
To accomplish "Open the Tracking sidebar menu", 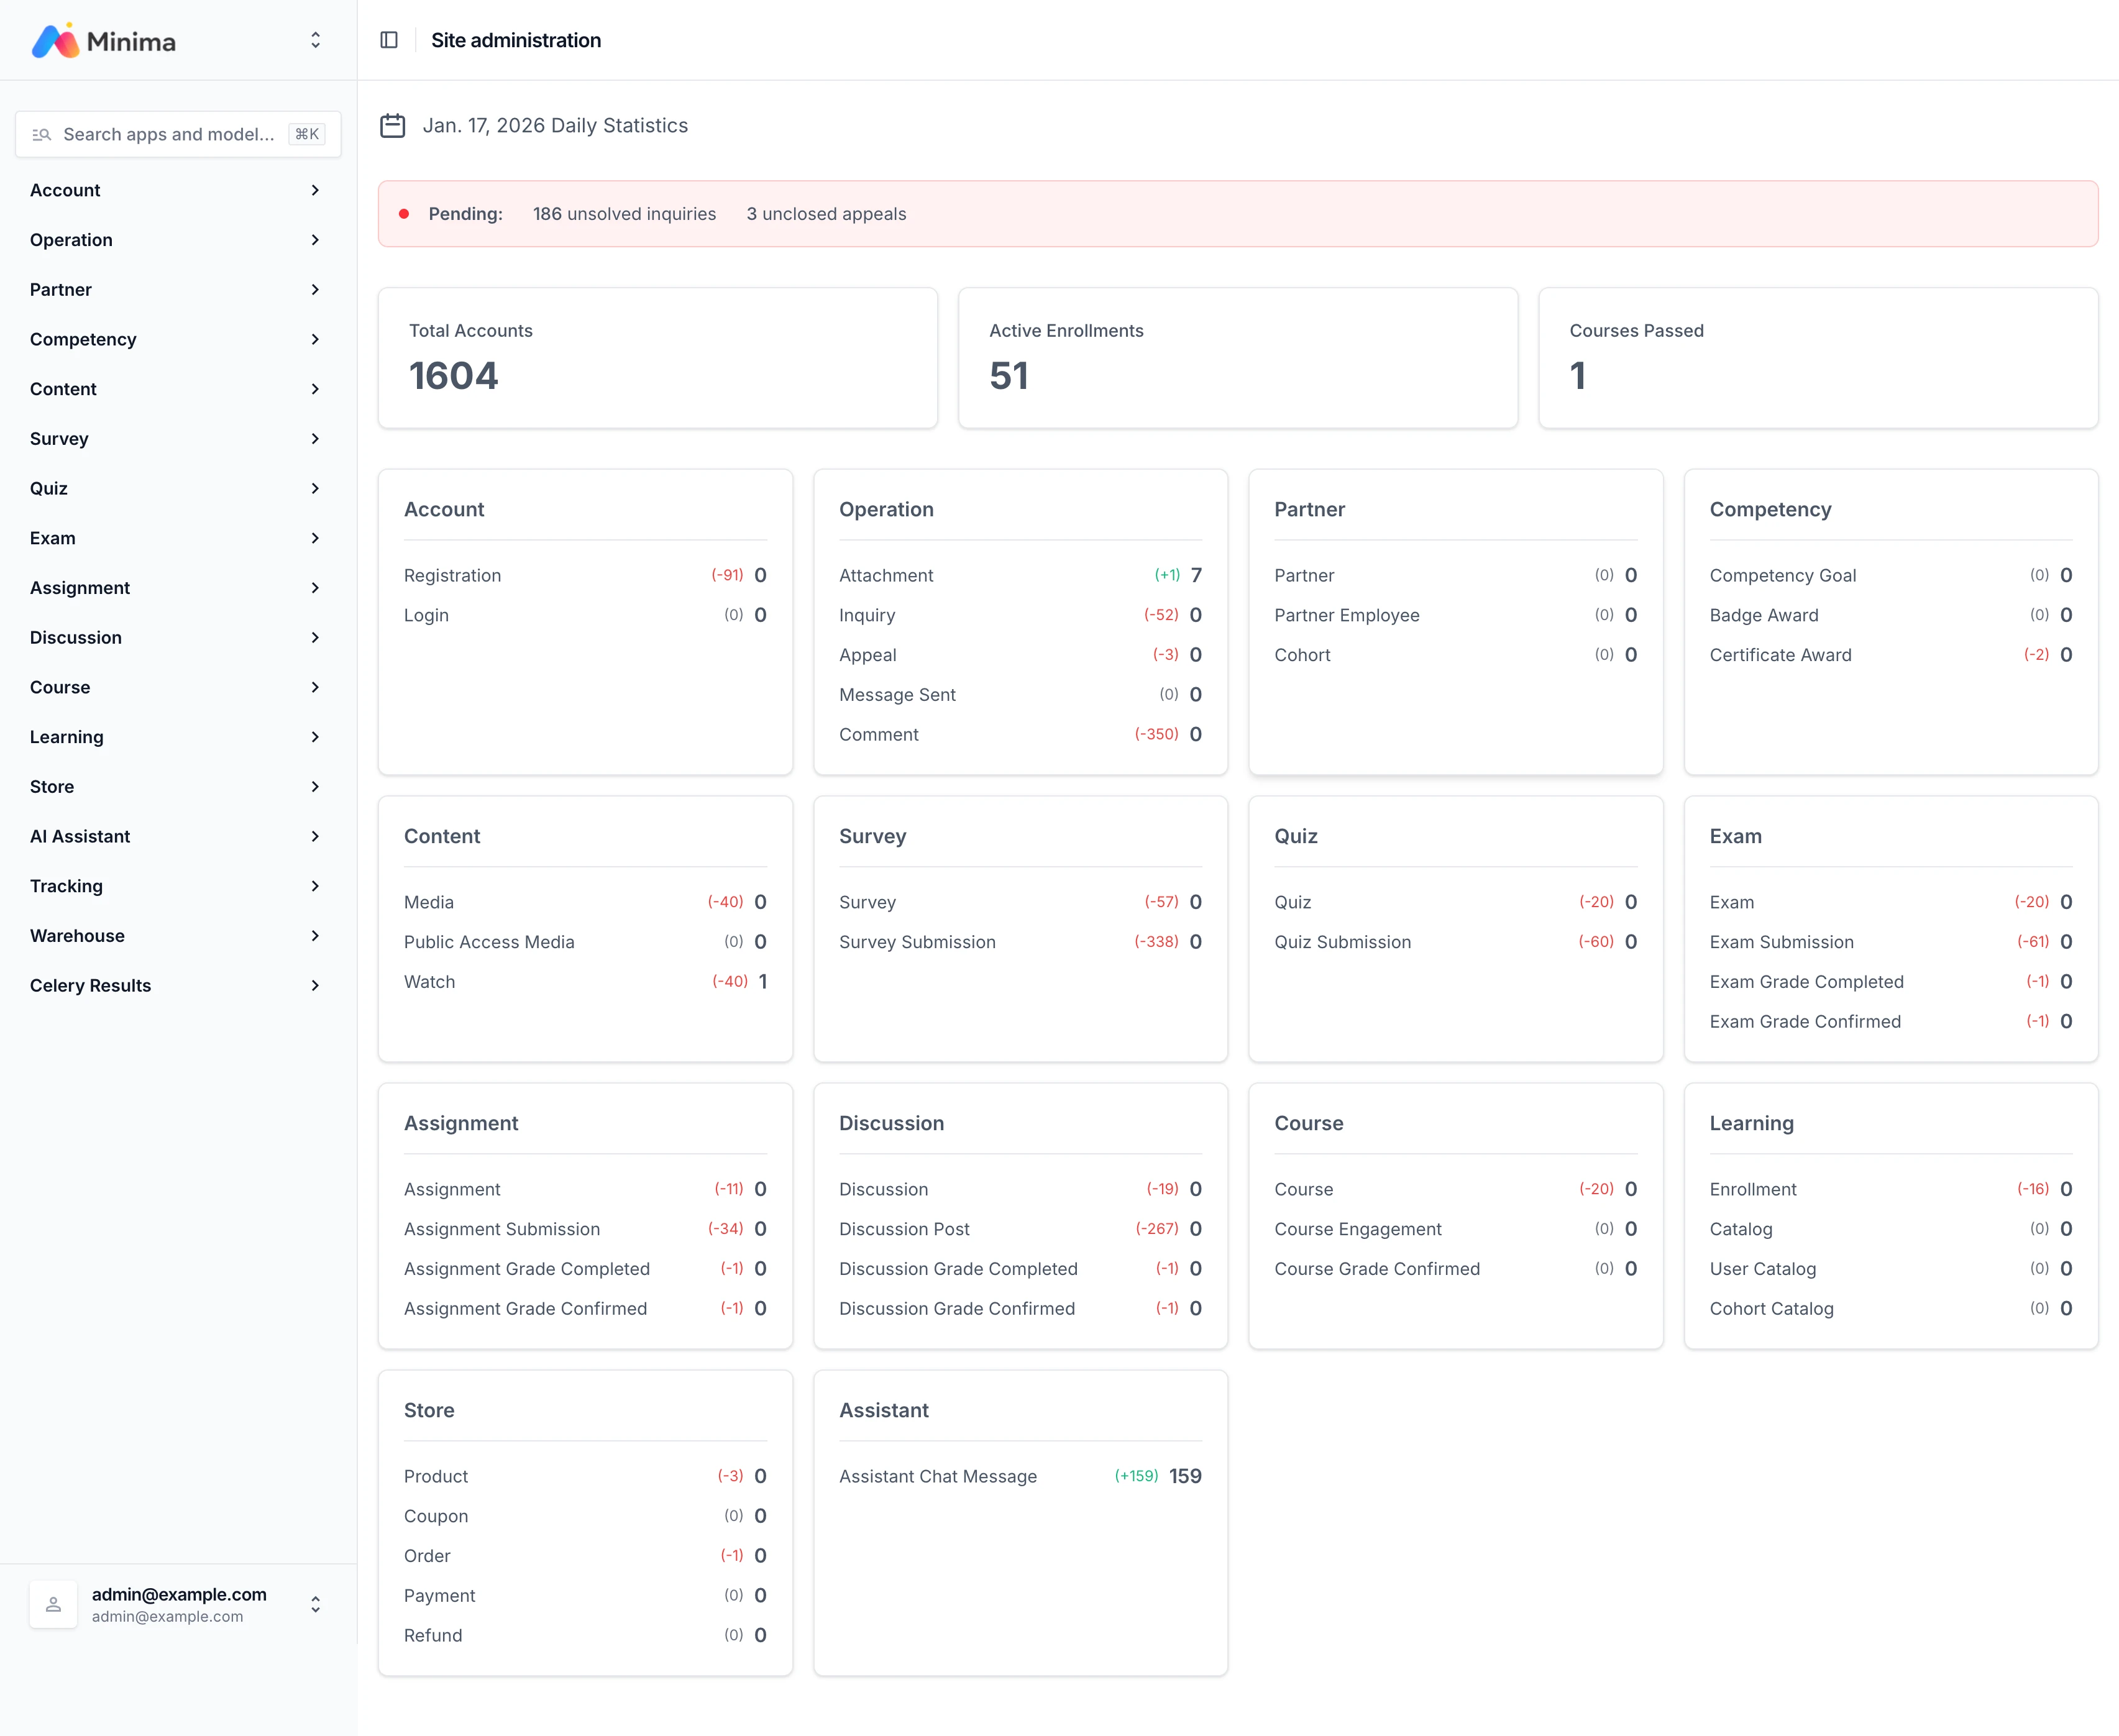I will pyautogui.click(x=66, y=886).
